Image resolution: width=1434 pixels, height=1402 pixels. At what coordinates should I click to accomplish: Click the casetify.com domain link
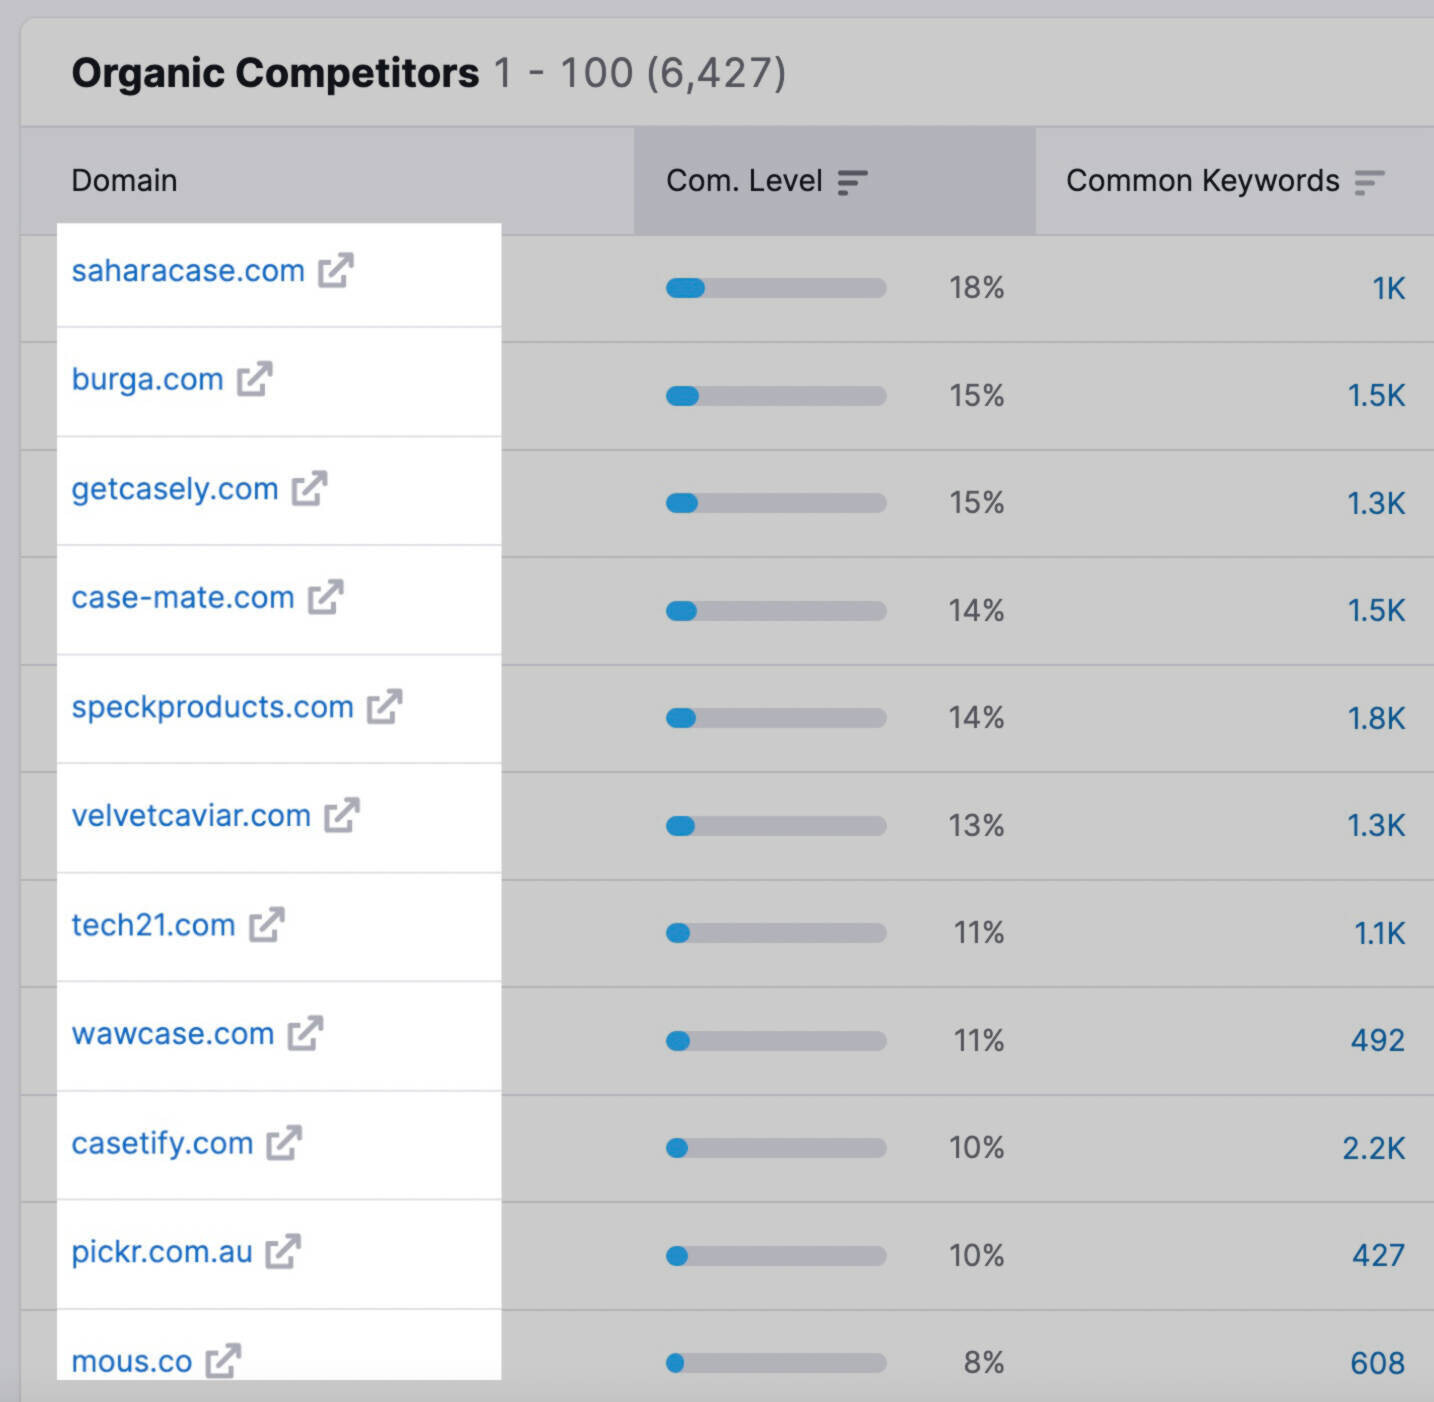162,1143
